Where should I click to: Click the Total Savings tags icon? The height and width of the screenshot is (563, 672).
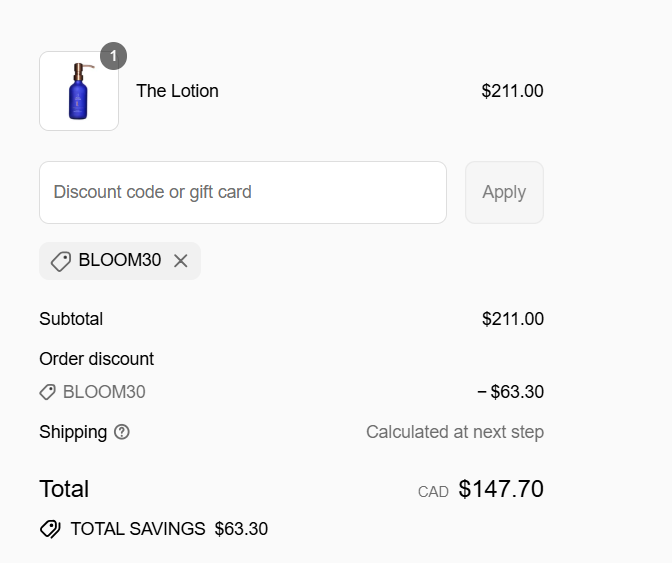[51, 529]
